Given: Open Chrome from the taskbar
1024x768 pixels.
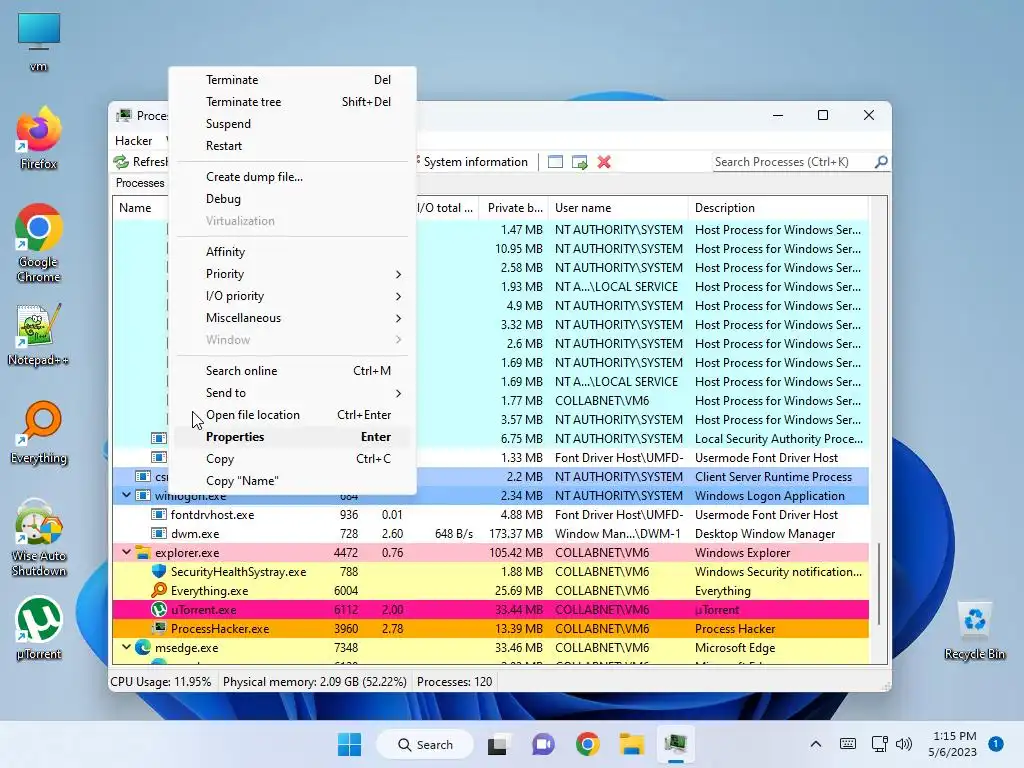Looking at the screenshot, I should pos(587,744).
